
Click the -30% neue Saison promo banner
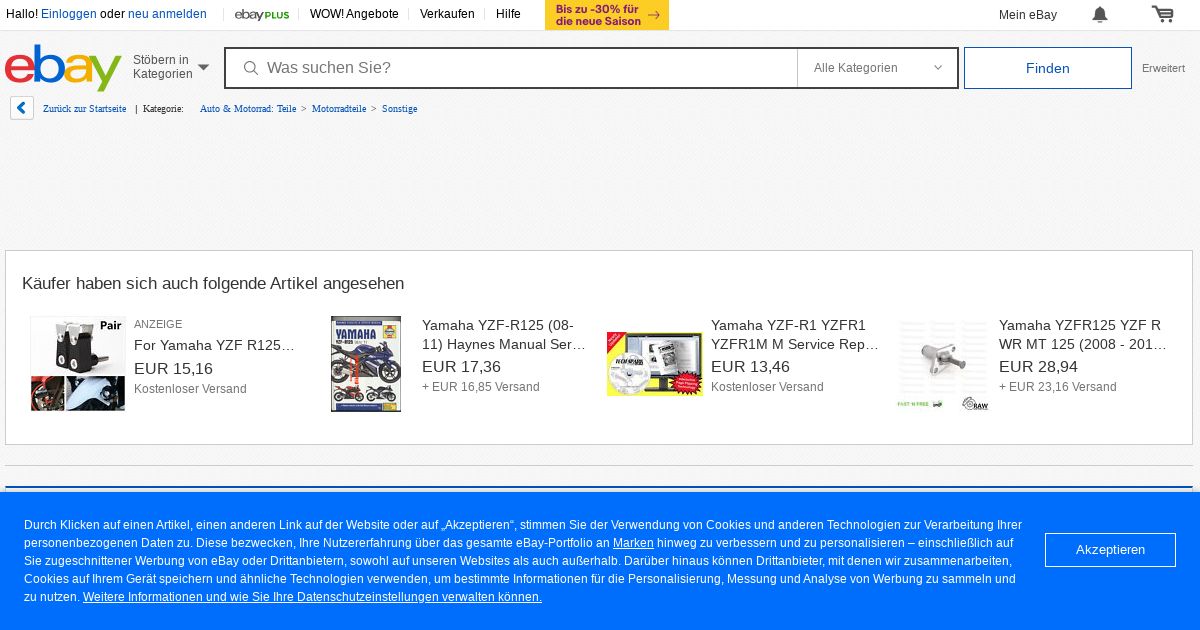[607, 15]
